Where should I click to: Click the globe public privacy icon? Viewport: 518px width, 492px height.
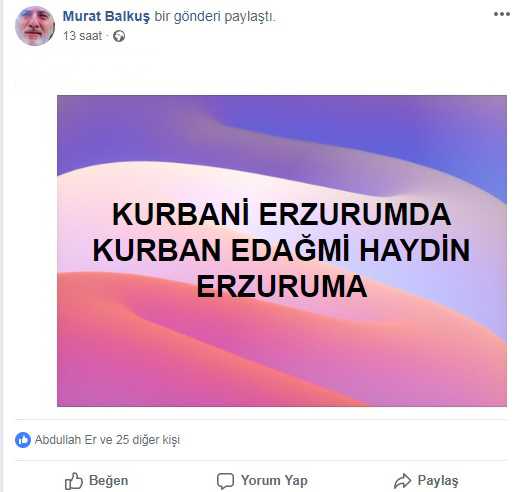point(119,36)
